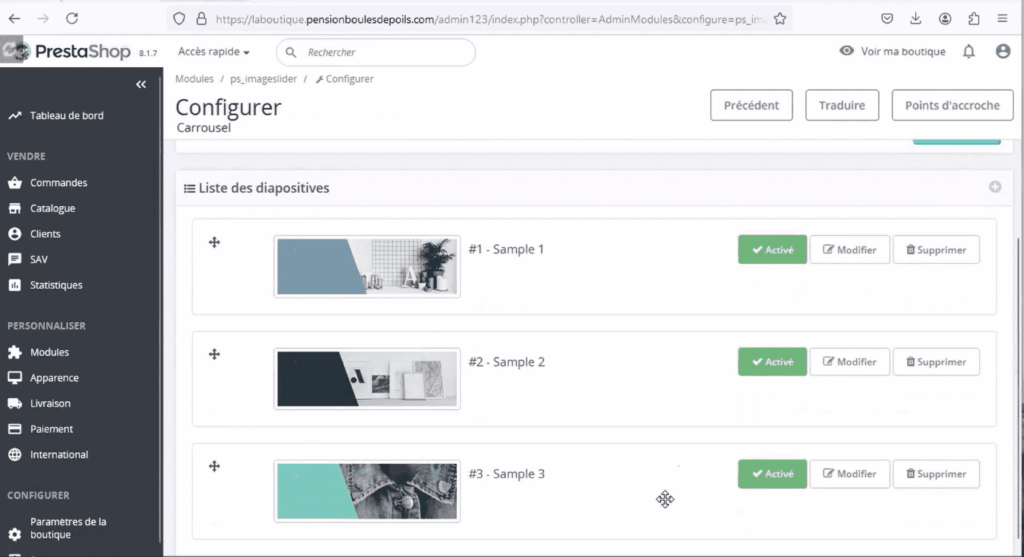Open the Statistiques menu item
The width and height of the screenshot is (1024, 557).
click(56, 285)
